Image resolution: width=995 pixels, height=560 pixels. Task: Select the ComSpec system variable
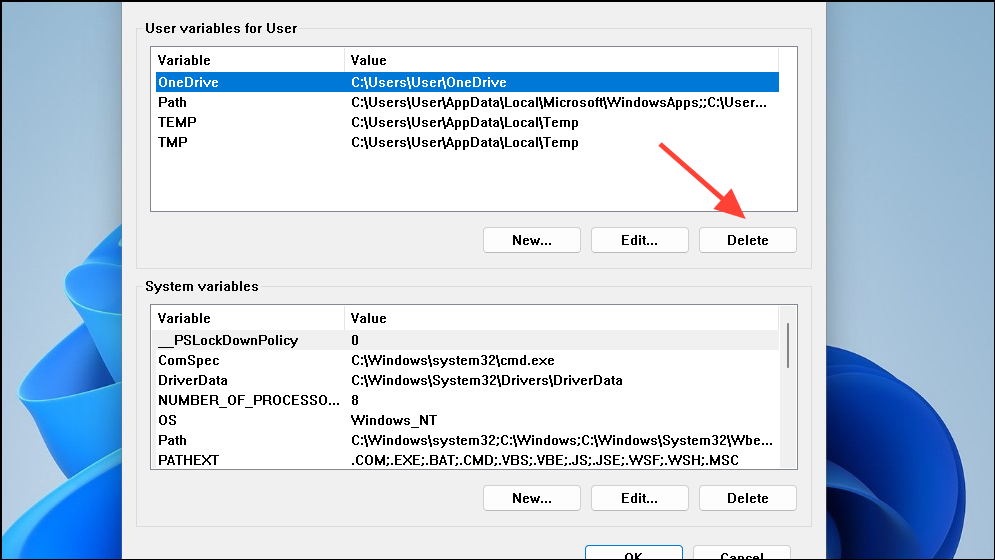coord(467,360)
